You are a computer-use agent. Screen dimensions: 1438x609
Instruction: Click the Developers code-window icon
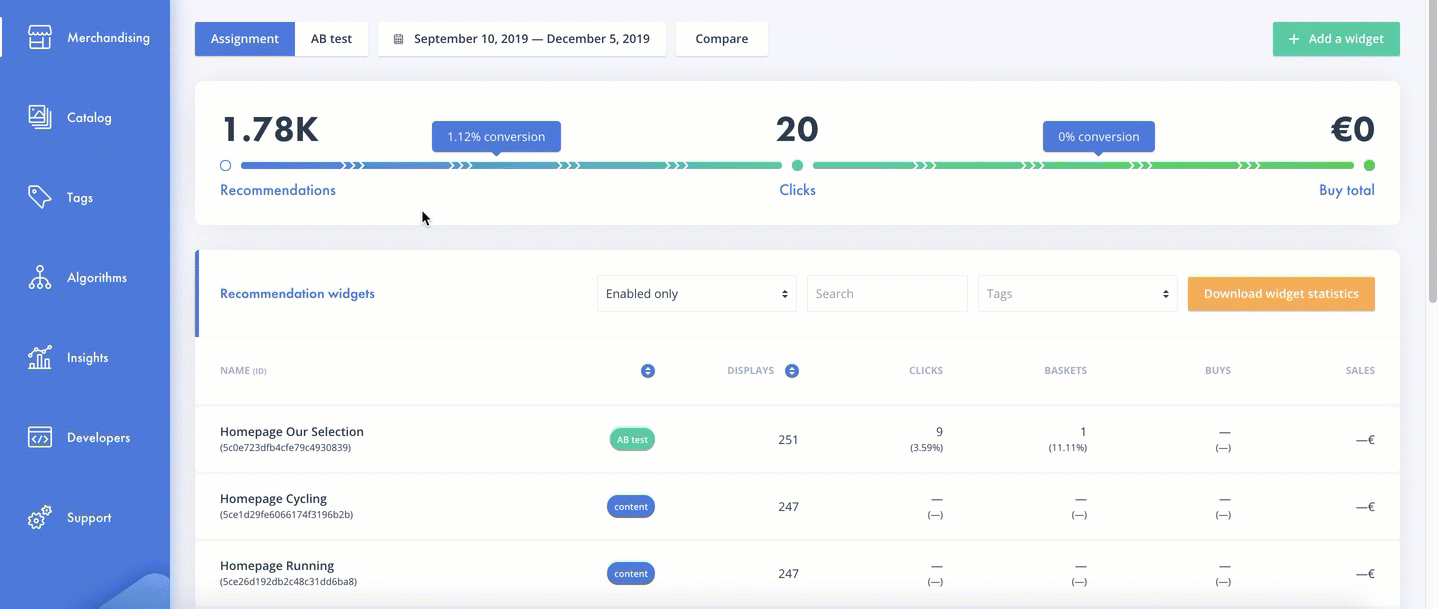tap(40, 437)
